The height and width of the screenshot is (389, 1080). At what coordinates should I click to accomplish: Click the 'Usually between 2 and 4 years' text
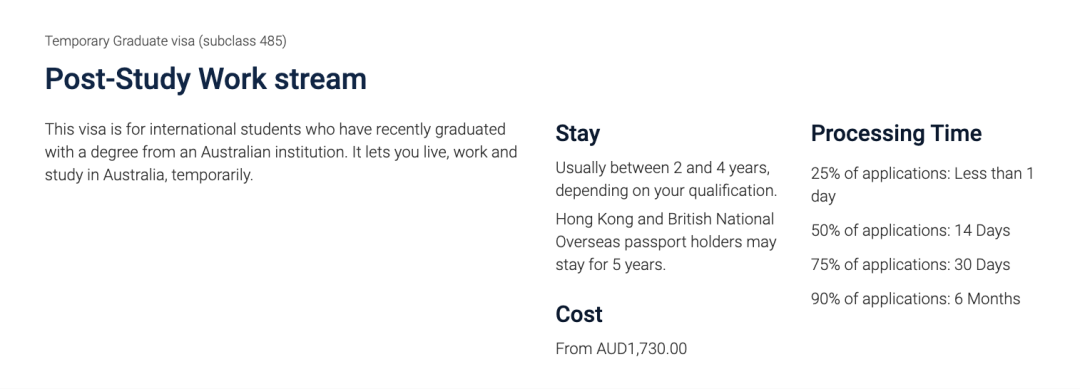(x=663, y=168)
